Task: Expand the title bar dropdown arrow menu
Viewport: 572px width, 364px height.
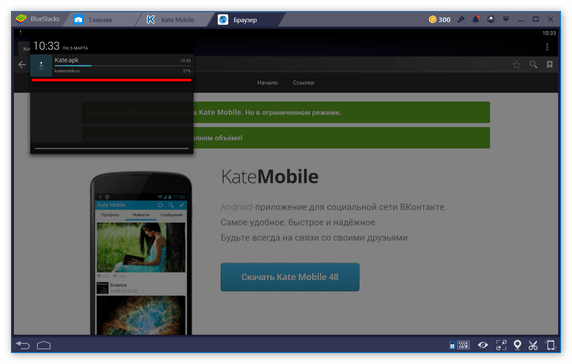Action: [x=506, y=19]
